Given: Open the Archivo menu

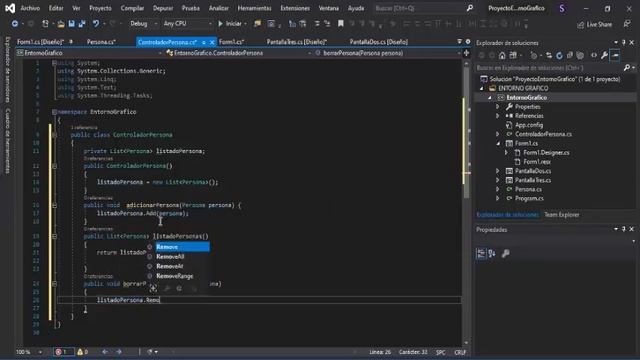Looking at the screenshot, I should 30,8.
